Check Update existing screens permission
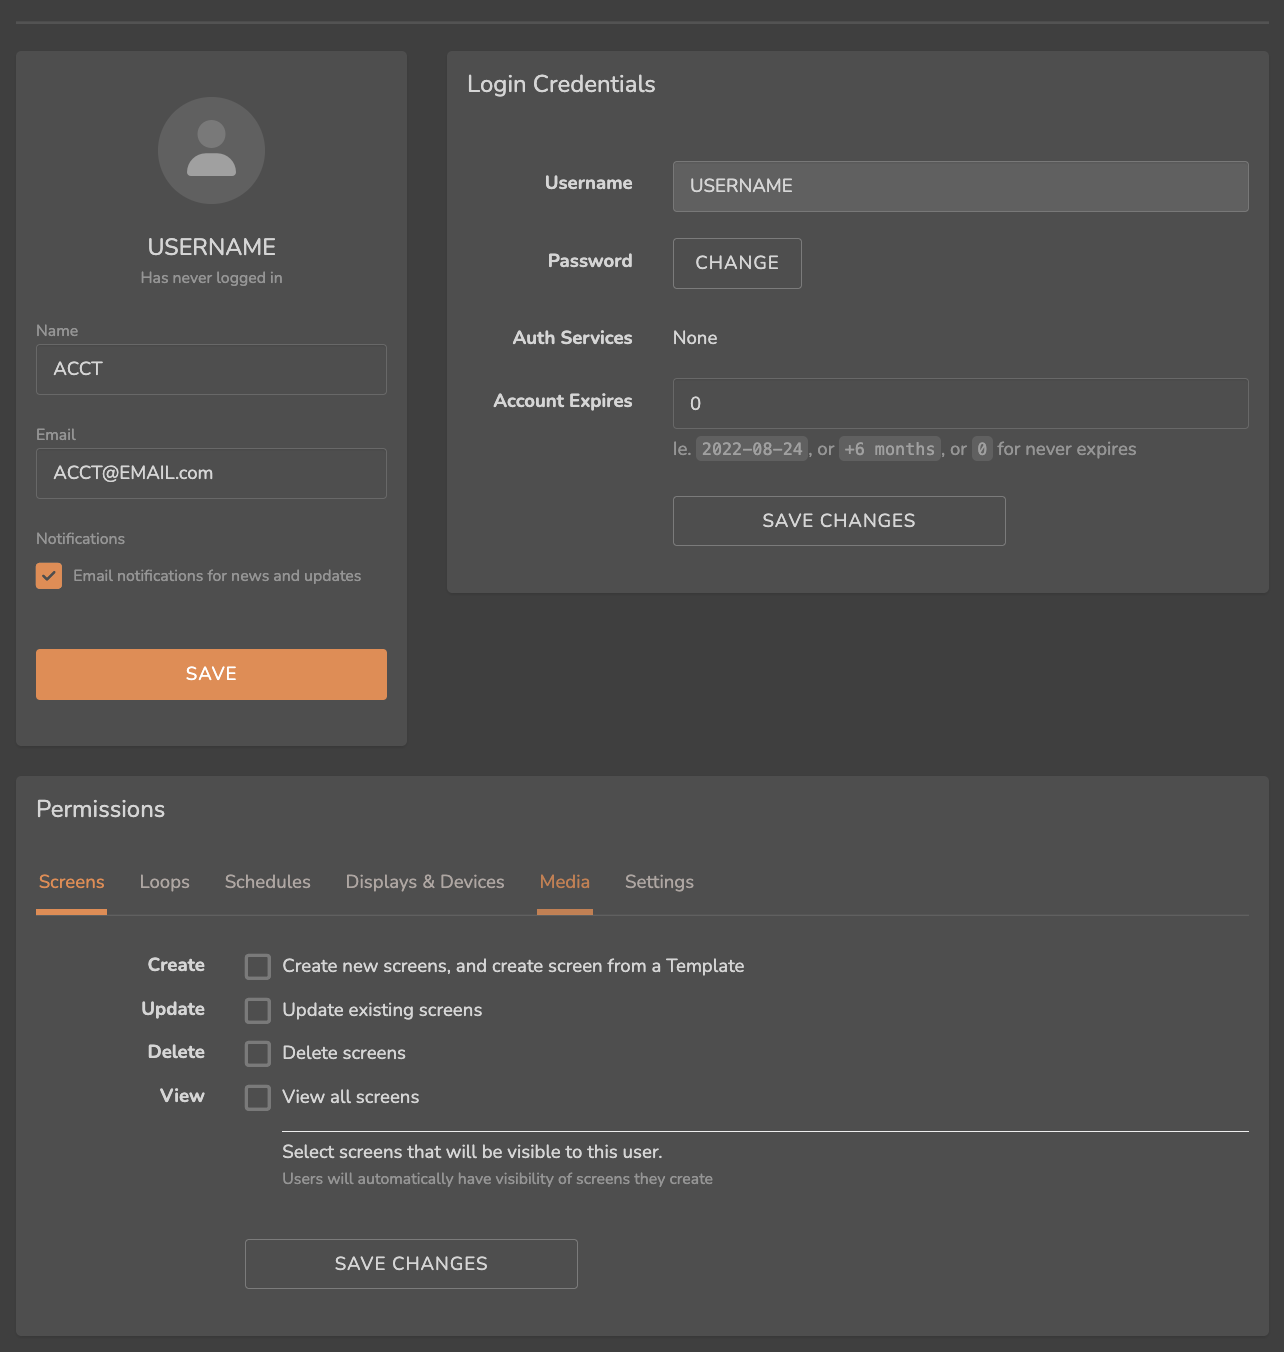Screen dimensions: 1284x1352 (257, 1010)
